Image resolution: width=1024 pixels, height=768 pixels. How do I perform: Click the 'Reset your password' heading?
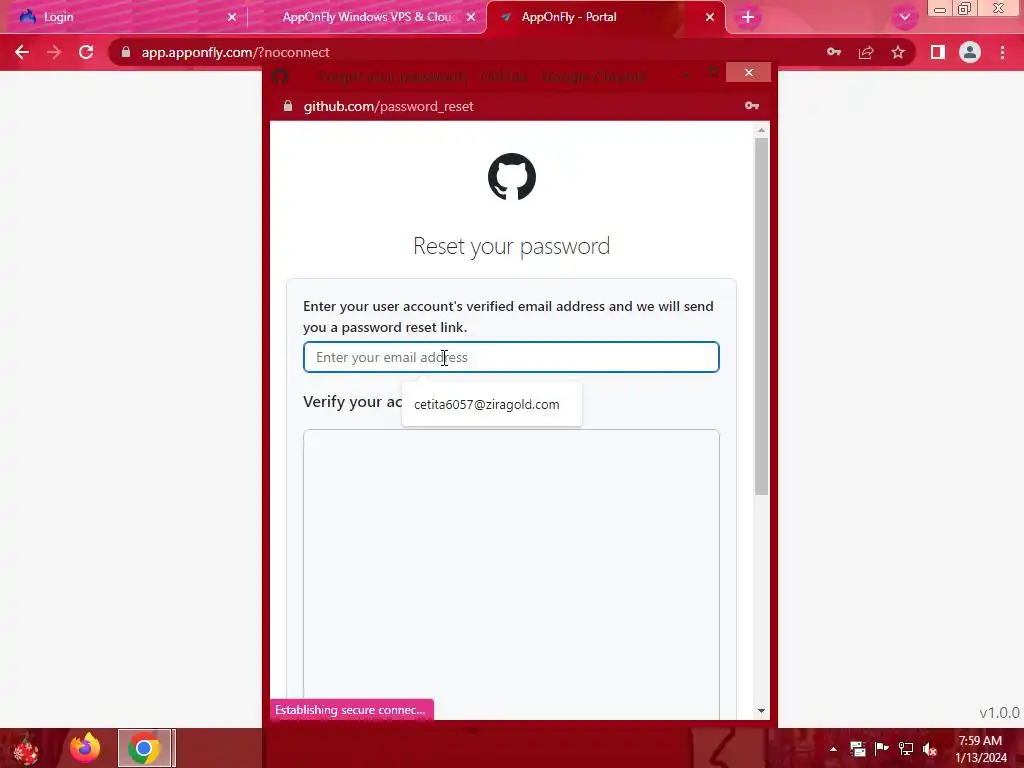click(x=511, y=246)
